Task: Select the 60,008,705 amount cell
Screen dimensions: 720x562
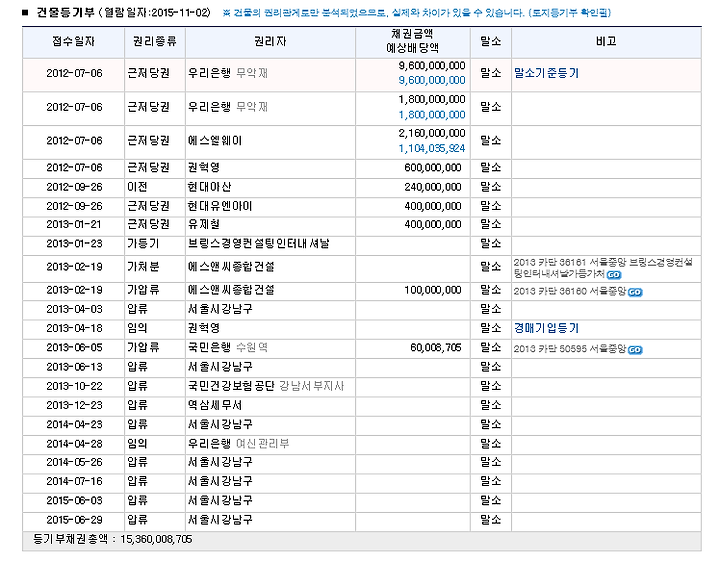Action: 436,348
